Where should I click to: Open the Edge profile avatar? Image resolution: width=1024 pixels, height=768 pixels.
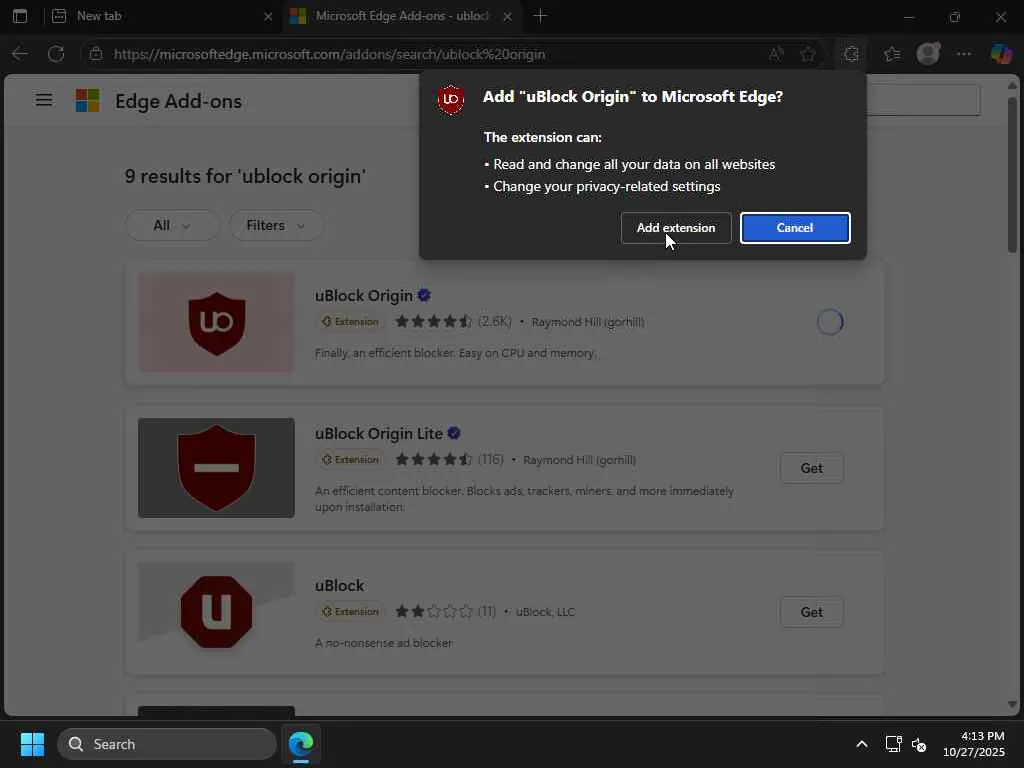point(928,54)
